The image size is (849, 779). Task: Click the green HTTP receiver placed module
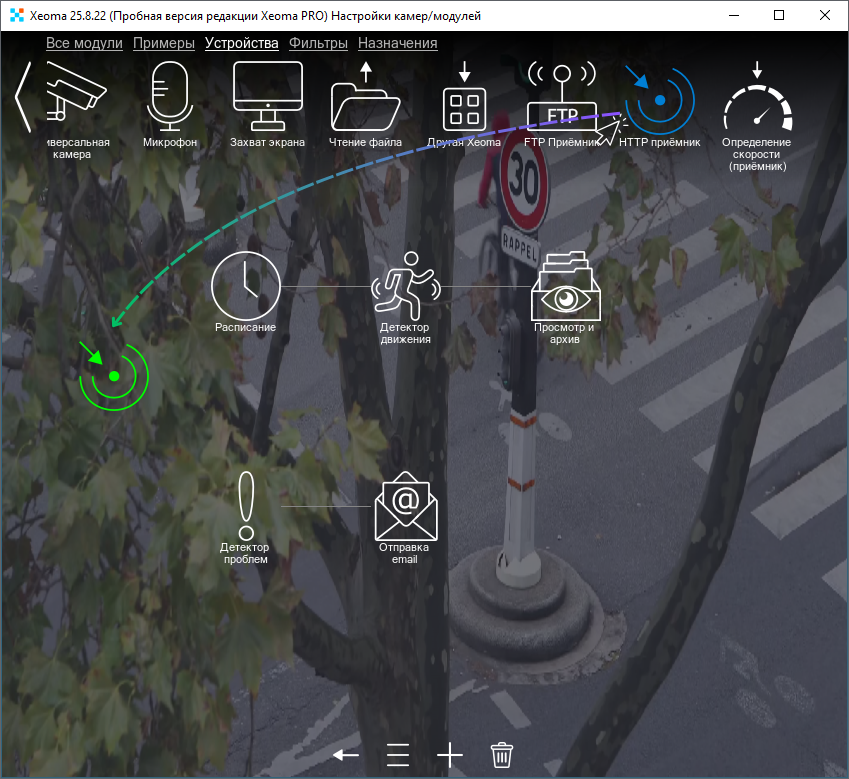[x=114, y=376]
